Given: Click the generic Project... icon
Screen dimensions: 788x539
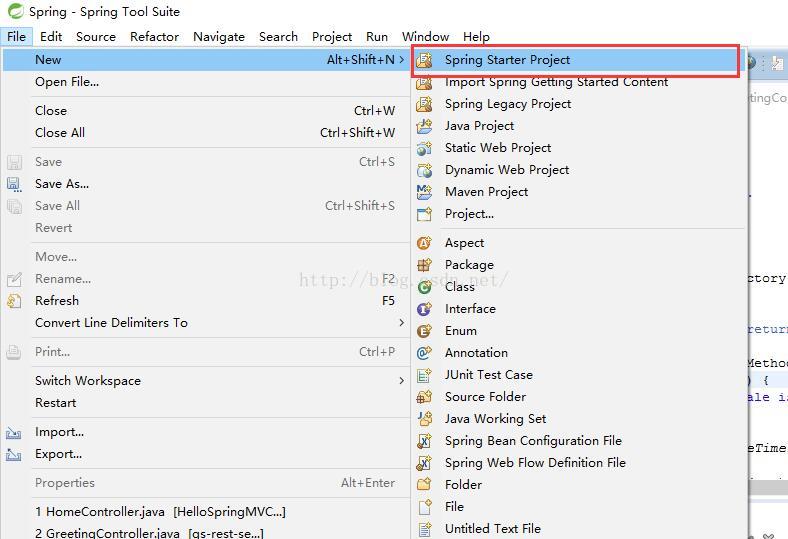Looking at the screenshot, I should pos(424,214).
